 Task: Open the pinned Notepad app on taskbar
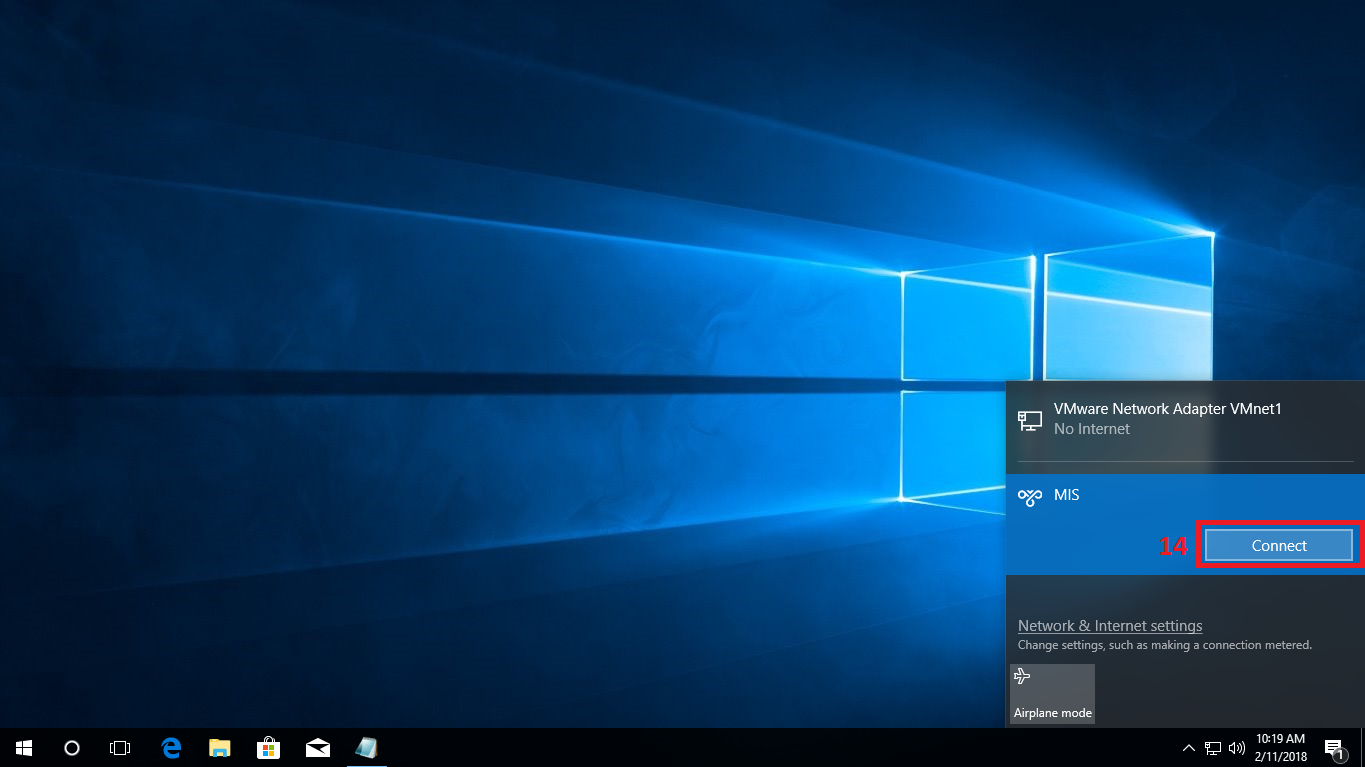pyautogui.click(x=366, y=747)
